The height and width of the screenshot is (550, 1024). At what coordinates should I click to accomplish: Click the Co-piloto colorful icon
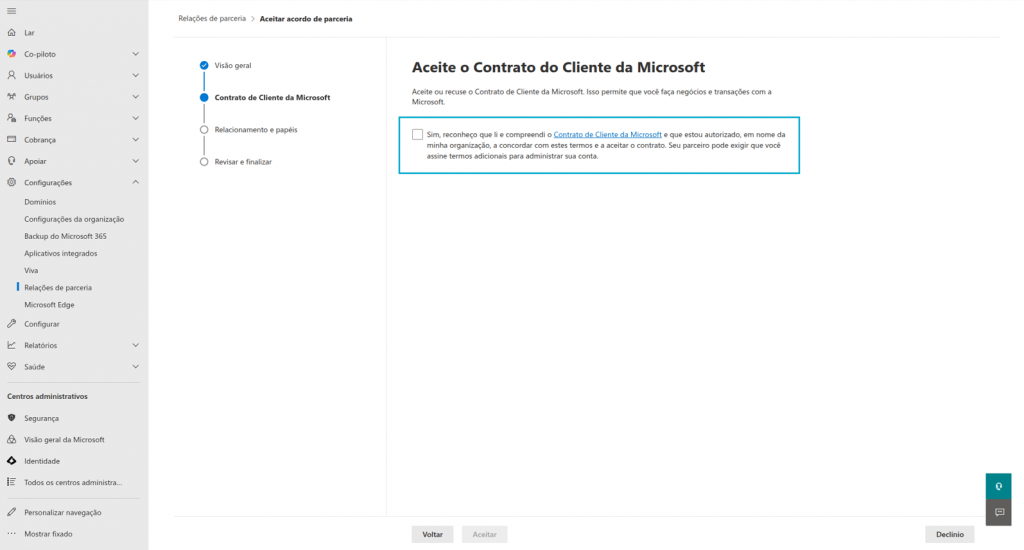coord(12,54)
